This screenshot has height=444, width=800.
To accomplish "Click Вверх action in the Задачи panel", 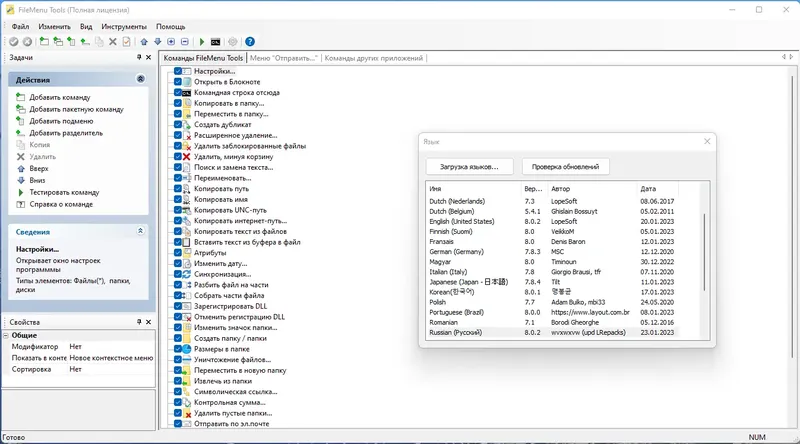I will [39, 168].
